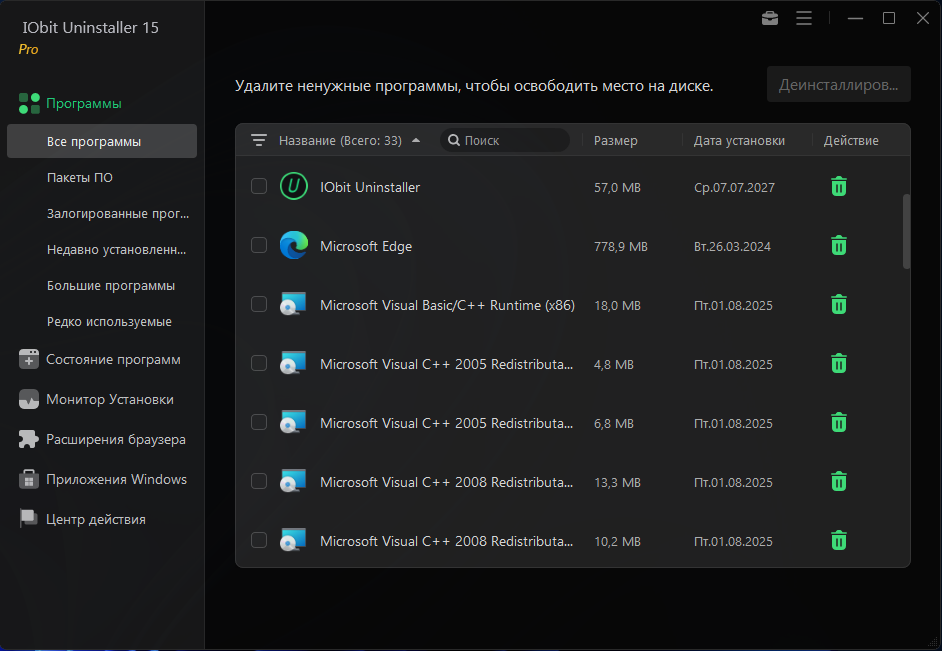Screen dimensions: 942x651
Task: Tick the IObit Uninstaller checkbox
Action: (259, 186)
